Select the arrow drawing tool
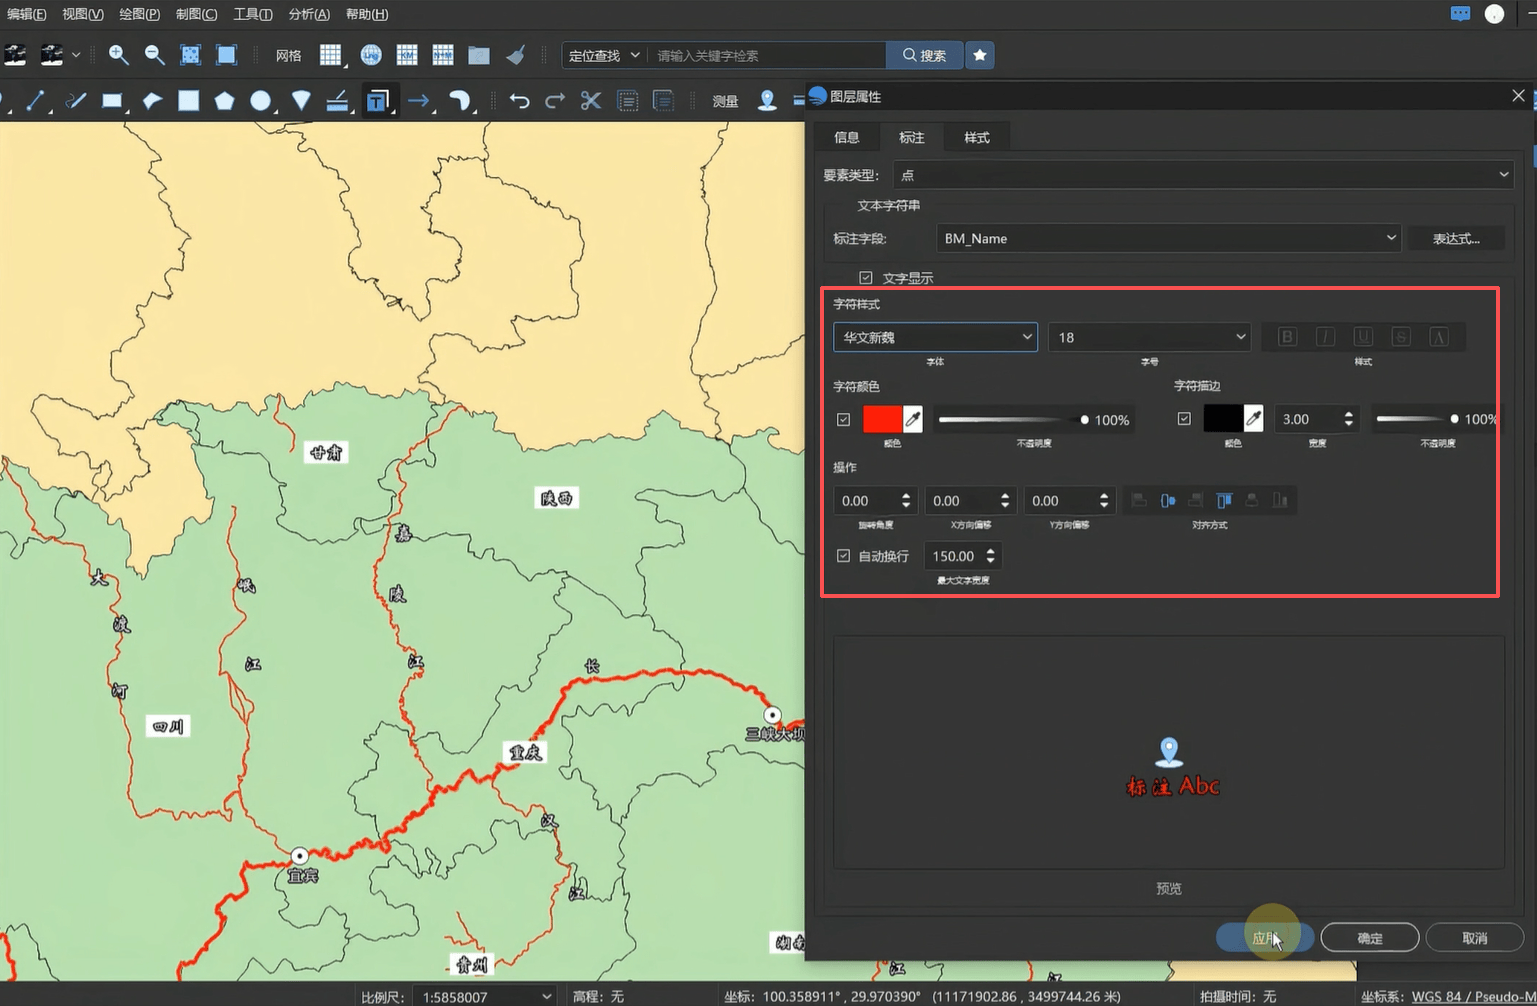Image resolution: width=1537 pixels, height=1006 pixels. pos(418,100)
